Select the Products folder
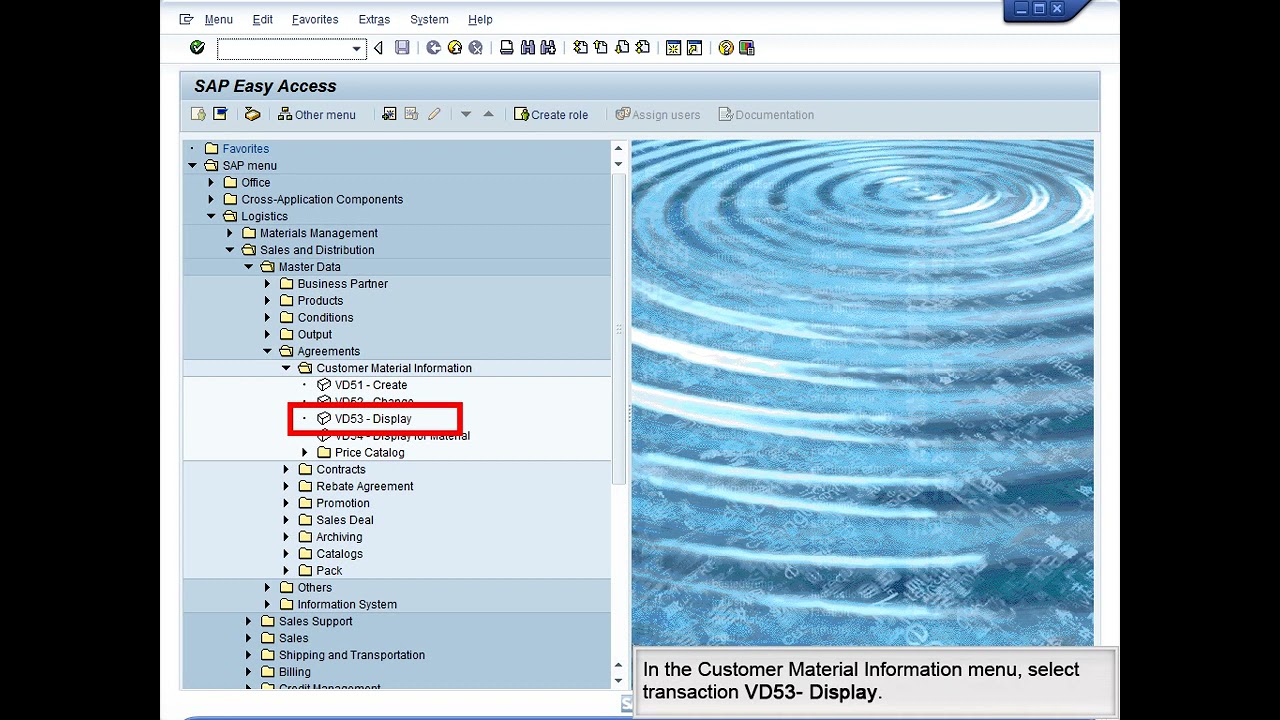The height and width of the screenshot is (720, 1280). [x=320, y=301]
